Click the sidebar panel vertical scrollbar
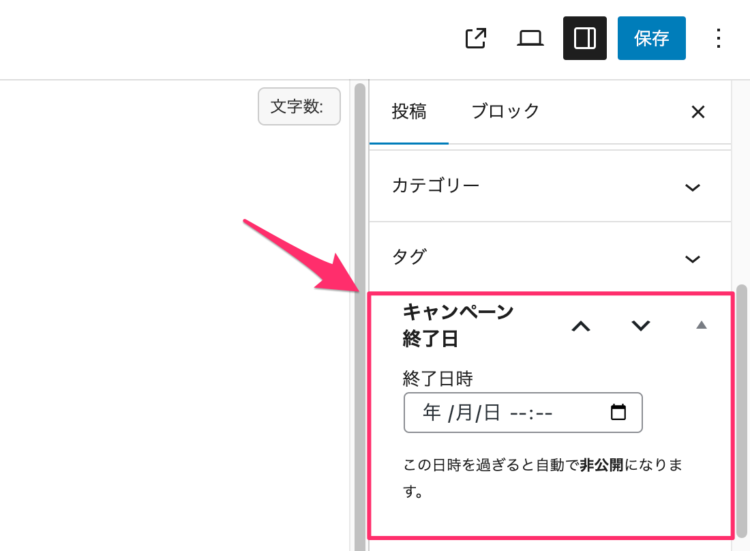 [741, 400]
